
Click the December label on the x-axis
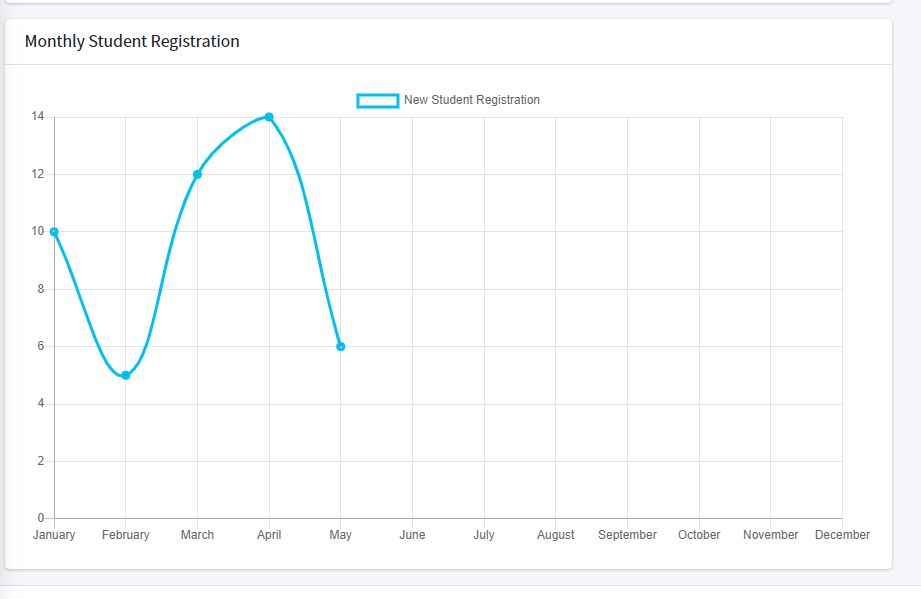[x=842, y=535]
